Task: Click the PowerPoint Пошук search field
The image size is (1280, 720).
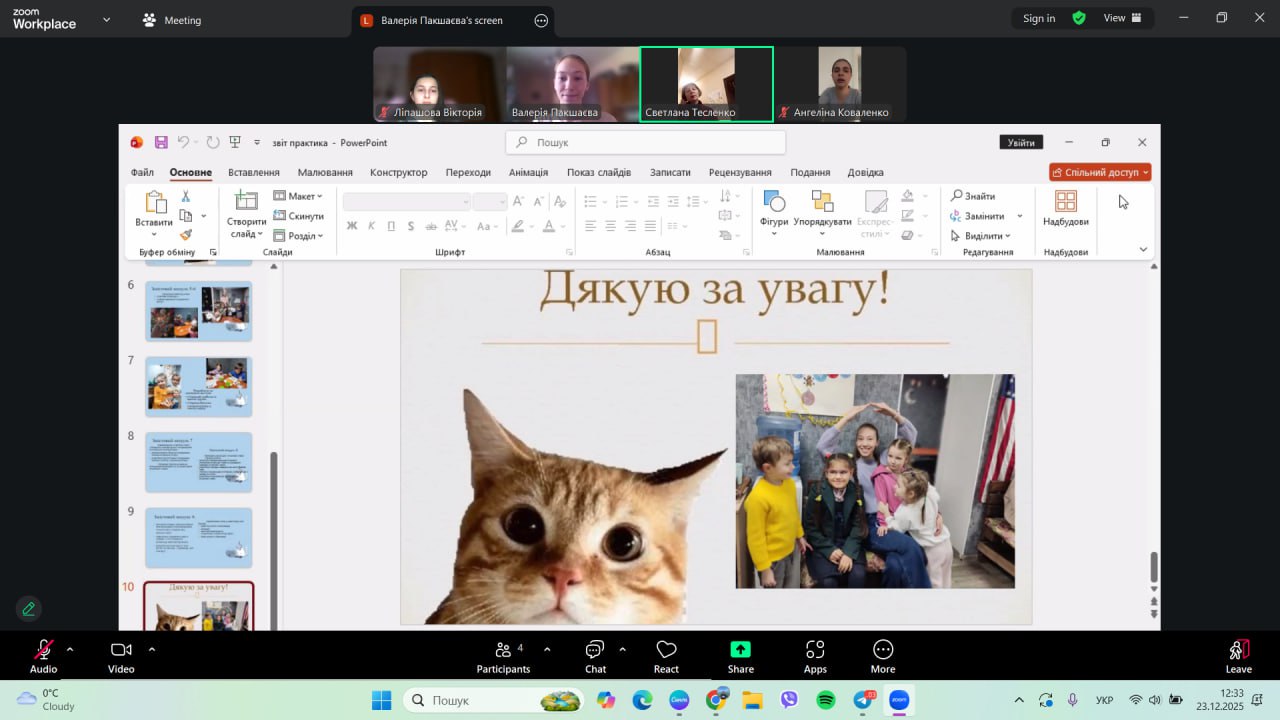Action: [x=645, y=142]
